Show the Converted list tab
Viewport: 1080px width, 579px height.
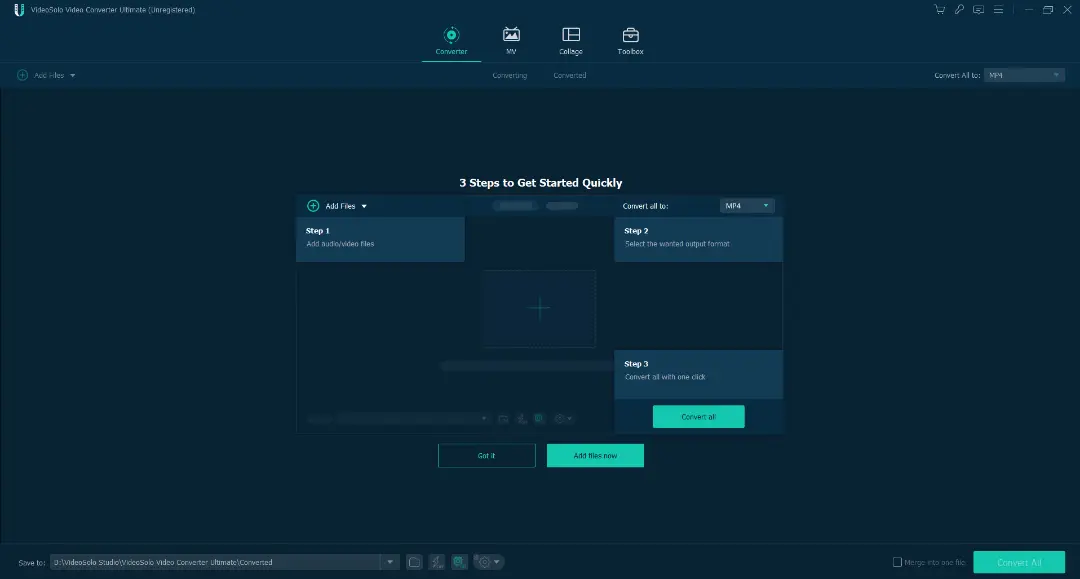[570, 76]
